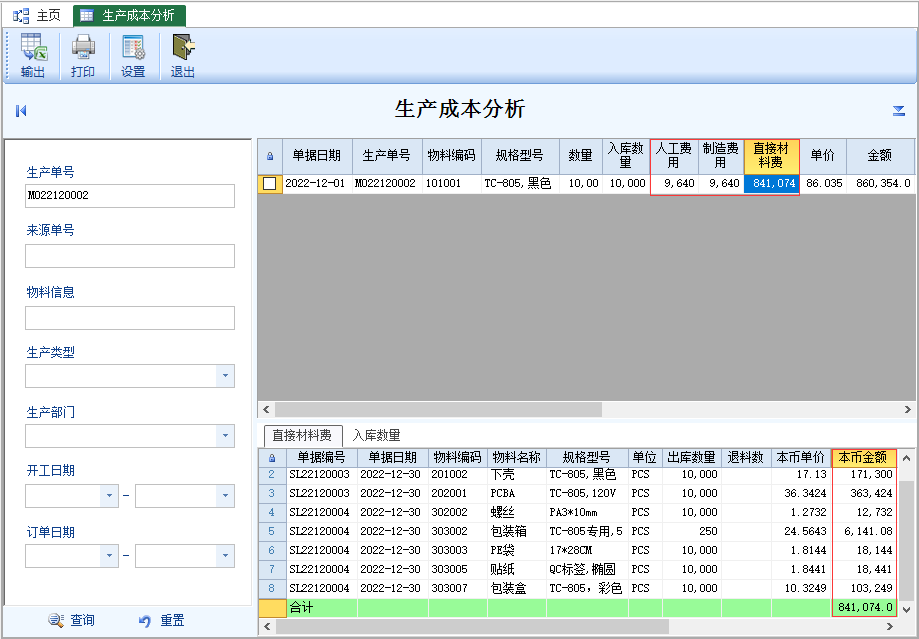919x639 pixels.
Task: Click row number 5 in lower grid
Action: coord(272,532)
